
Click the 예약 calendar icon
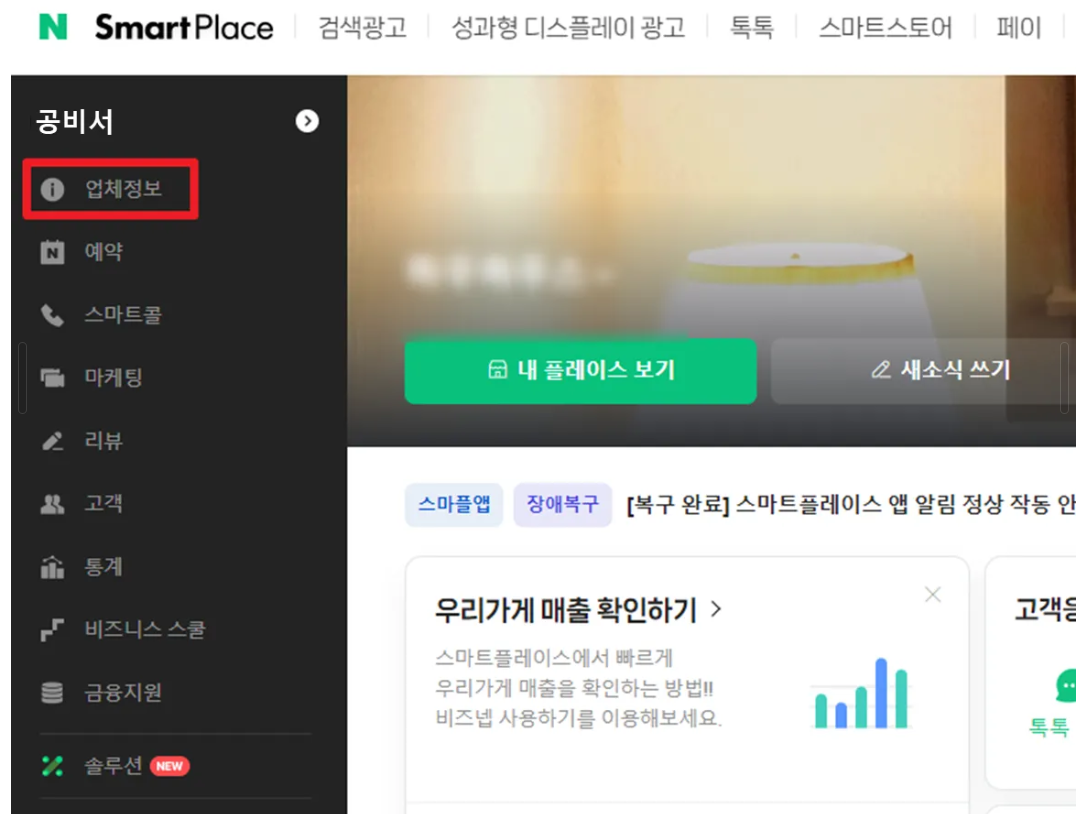click(53, 252)
